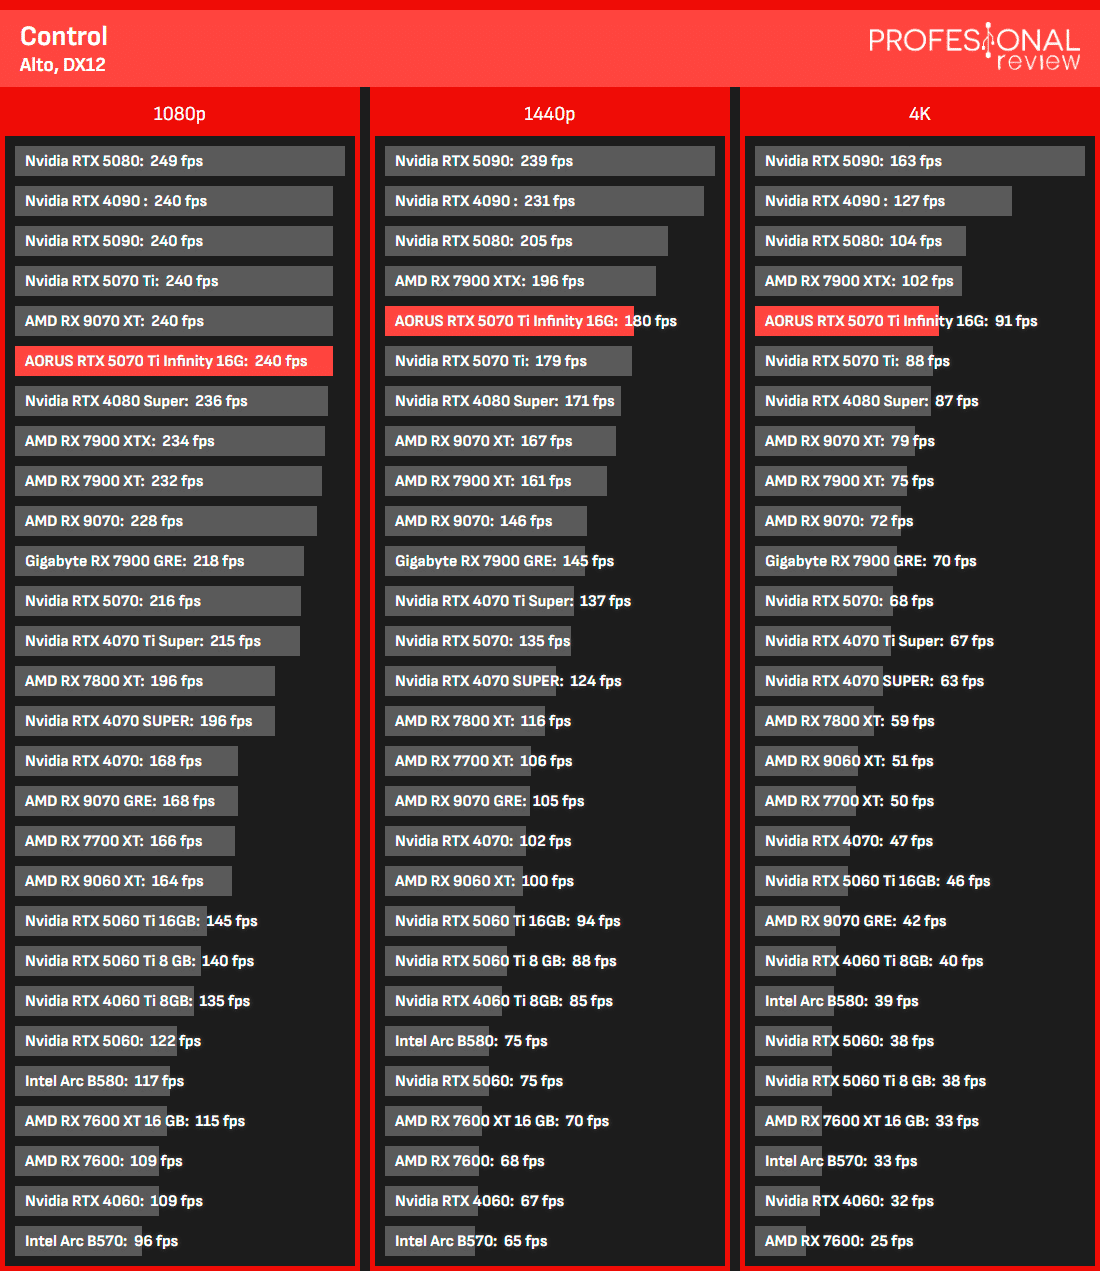
Task: Click AMD RX 7600: 25 fps bar
Action: point(781,1241)
